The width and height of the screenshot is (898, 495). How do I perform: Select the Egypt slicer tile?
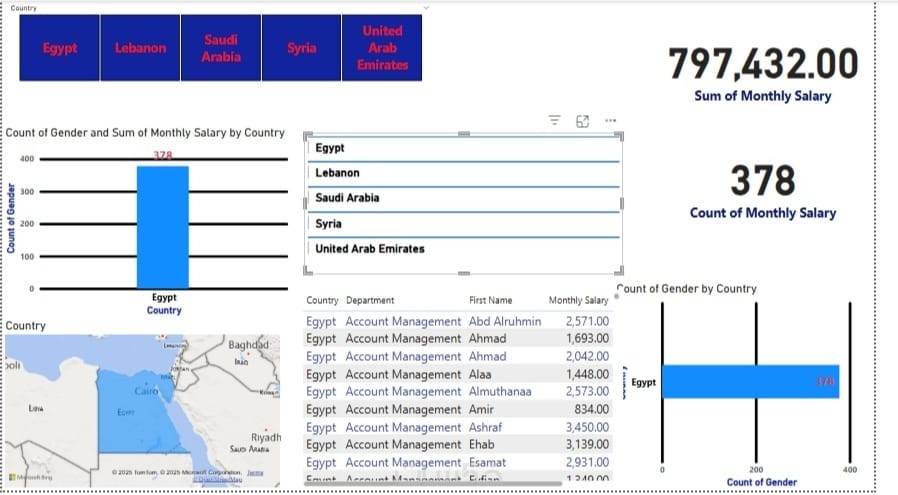60,48
